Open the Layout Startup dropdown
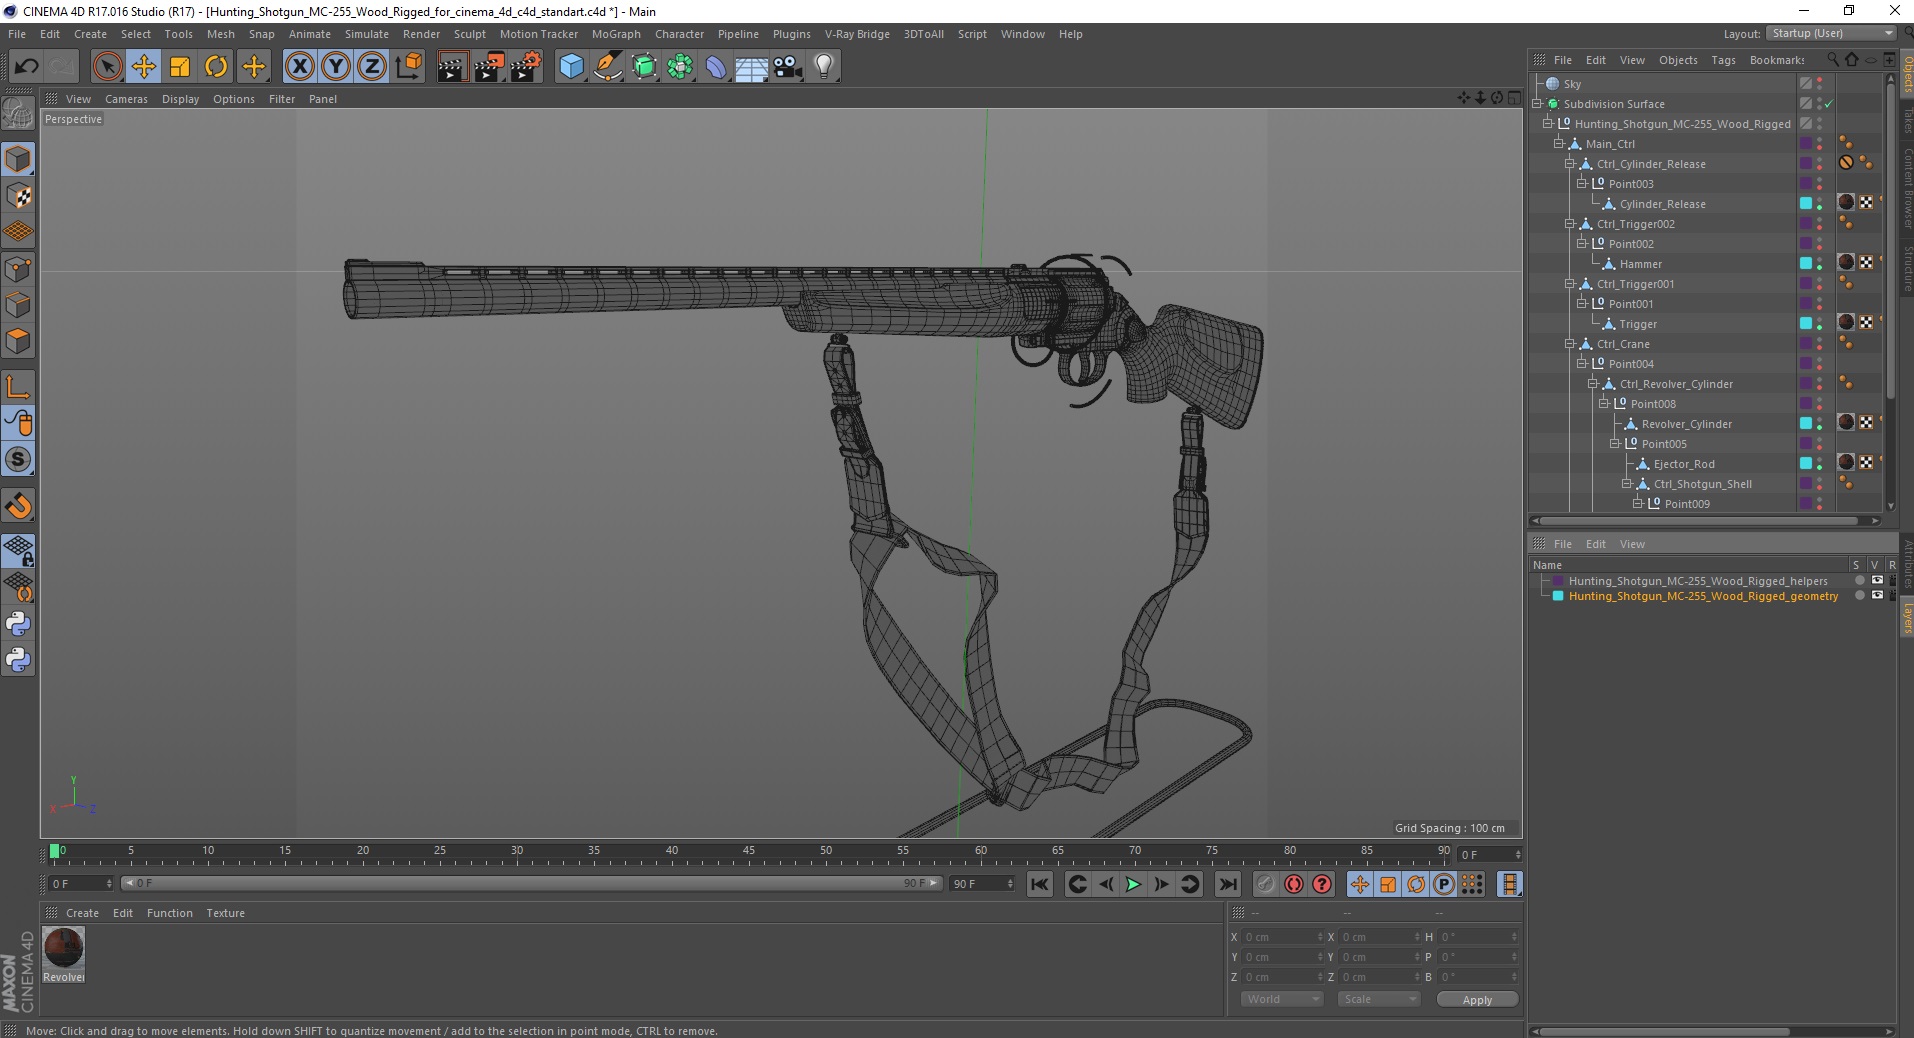This screenshot has height=1038, width=1914. 1830,33
